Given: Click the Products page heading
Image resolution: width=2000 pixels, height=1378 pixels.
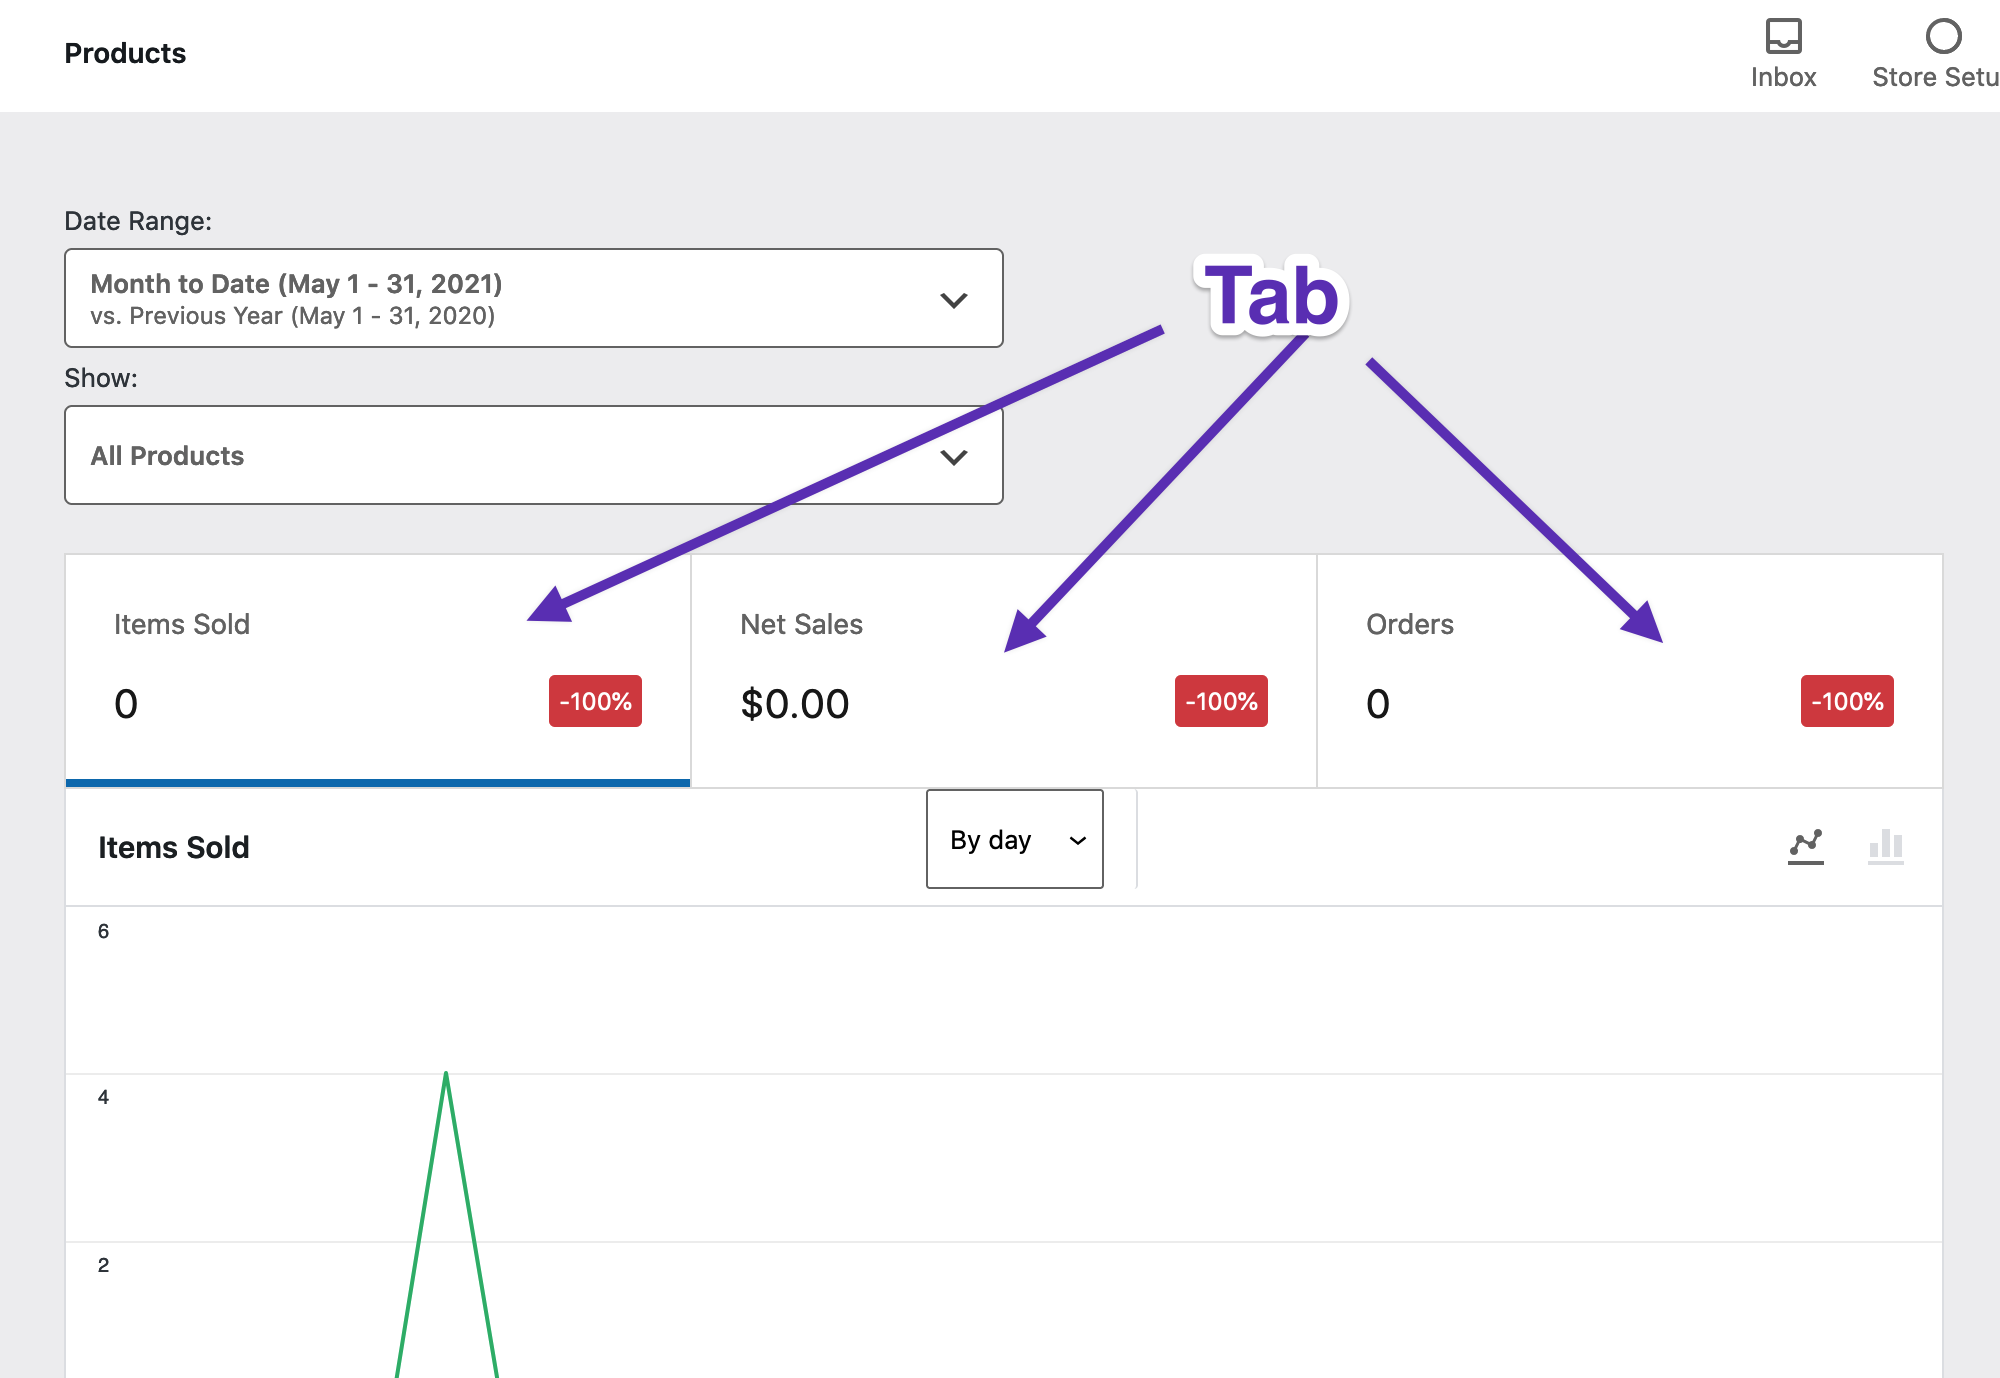Looking at the screenshot, I should (125, 53).
